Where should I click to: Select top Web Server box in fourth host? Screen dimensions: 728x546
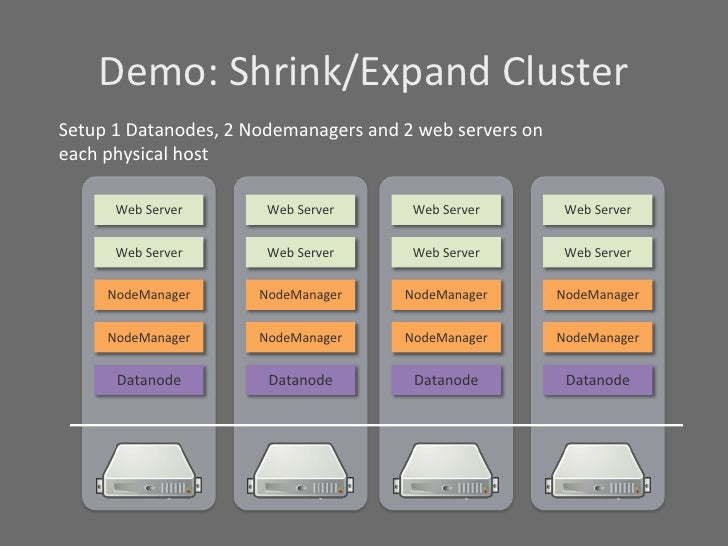[598, 210]
